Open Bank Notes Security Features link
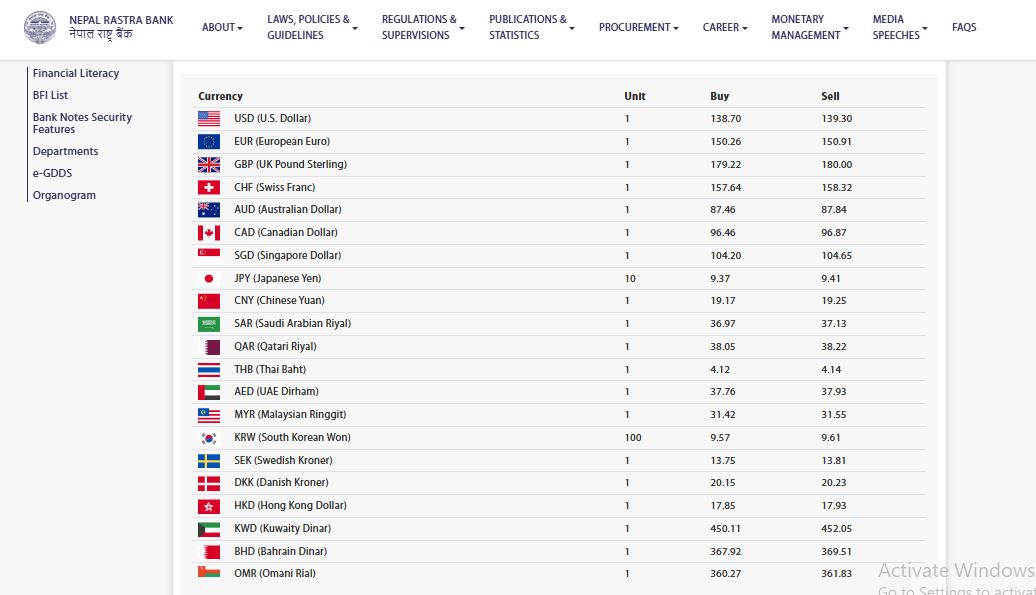 [83, 123]
